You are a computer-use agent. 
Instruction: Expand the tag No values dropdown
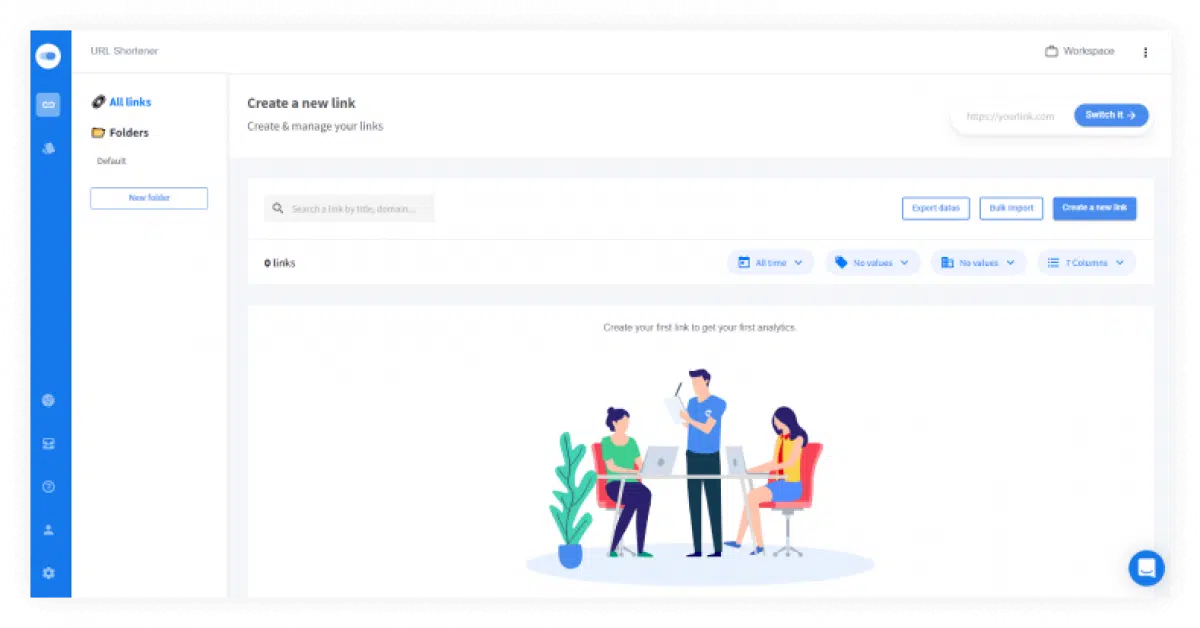point(872,263)
